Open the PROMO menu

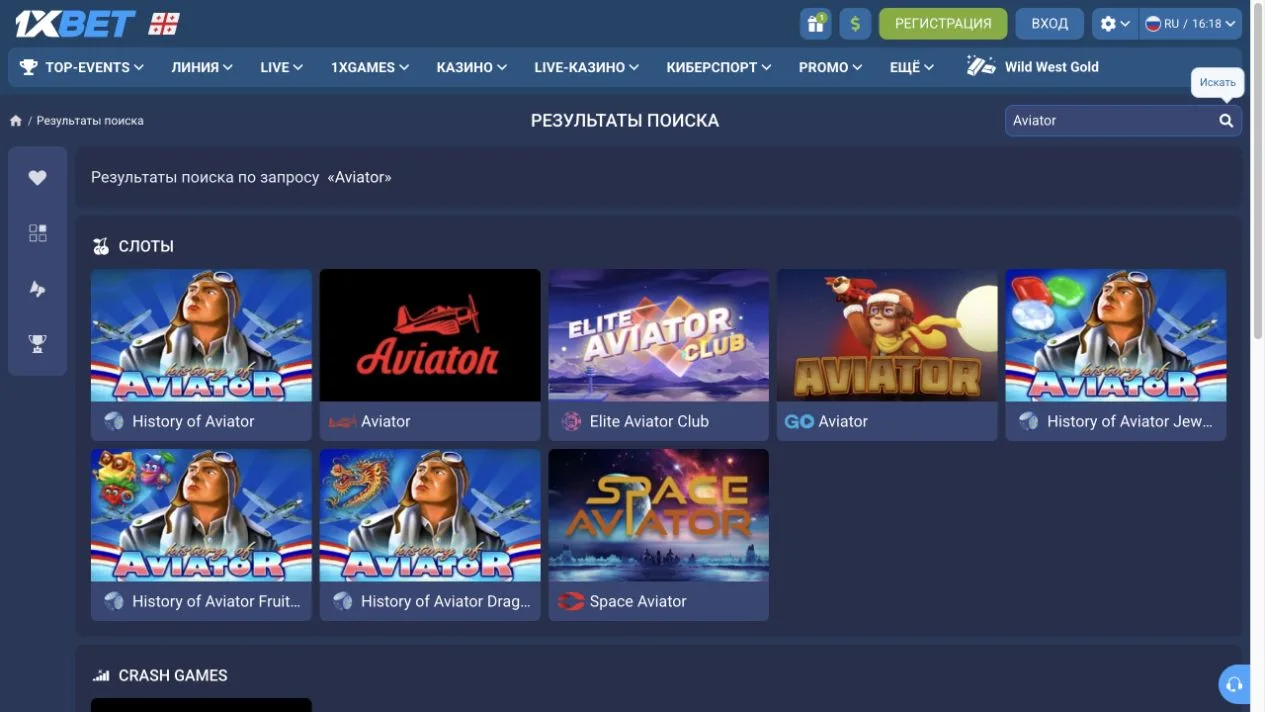tap(830, 67)
